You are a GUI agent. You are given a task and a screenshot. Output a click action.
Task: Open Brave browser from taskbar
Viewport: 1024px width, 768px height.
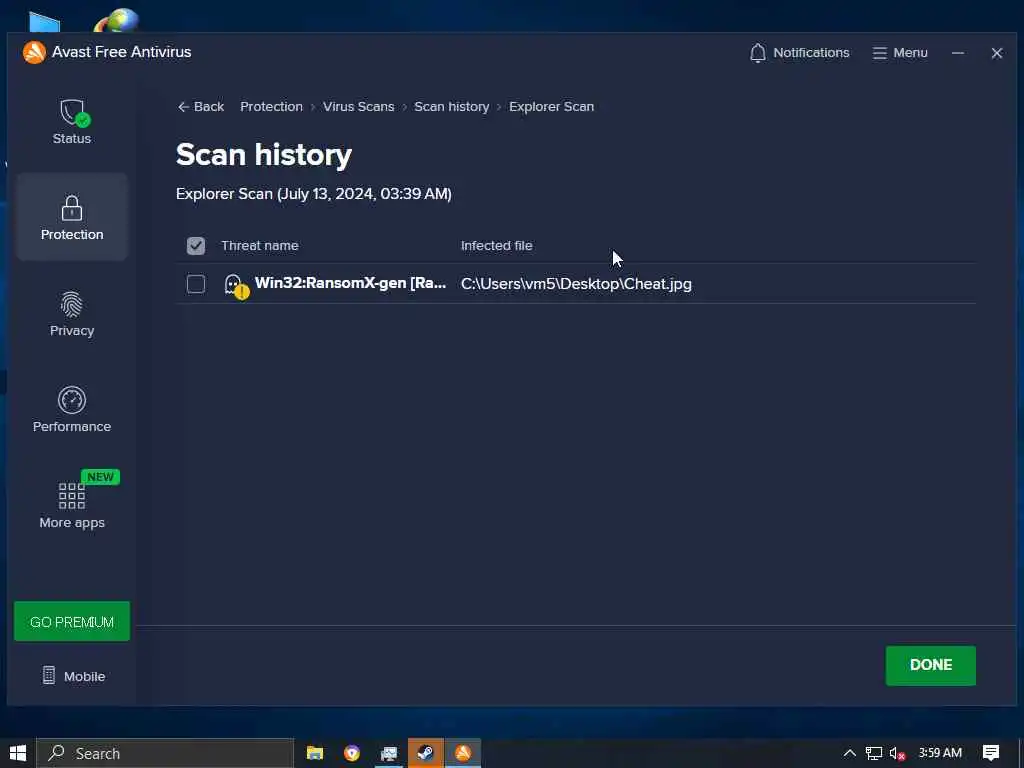pos(352,753)
